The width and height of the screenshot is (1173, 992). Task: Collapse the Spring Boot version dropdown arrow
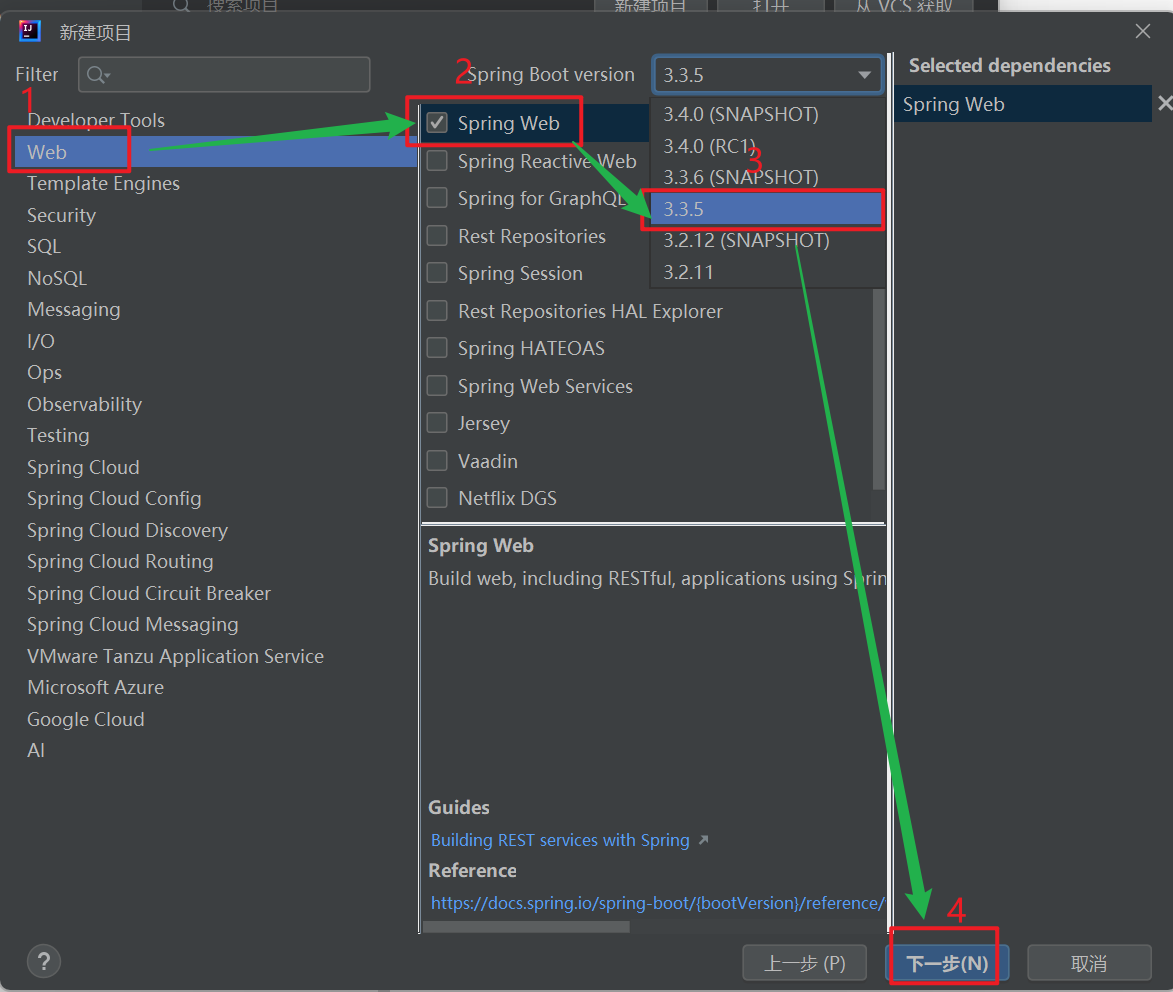coord(864,75)
